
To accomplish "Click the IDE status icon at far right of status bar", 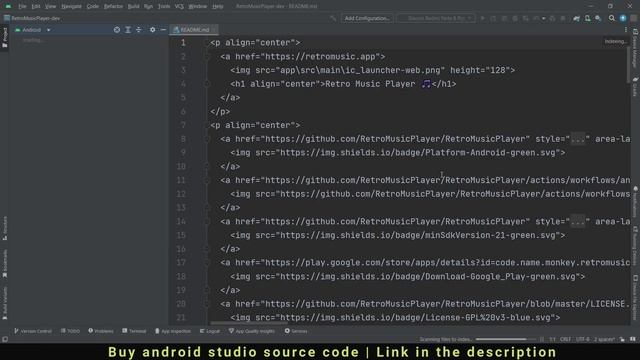I will pyautogui.click(x=633, y=339).
